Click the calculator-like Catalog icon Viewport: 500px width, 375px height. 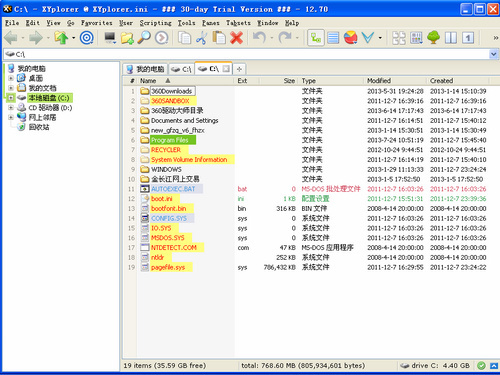click(x=416, y=38)
